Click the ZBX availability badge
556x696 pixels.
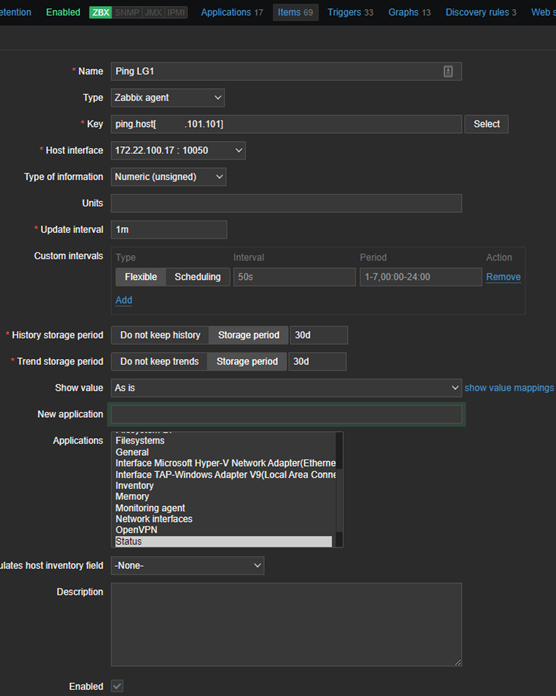point(101,12)
